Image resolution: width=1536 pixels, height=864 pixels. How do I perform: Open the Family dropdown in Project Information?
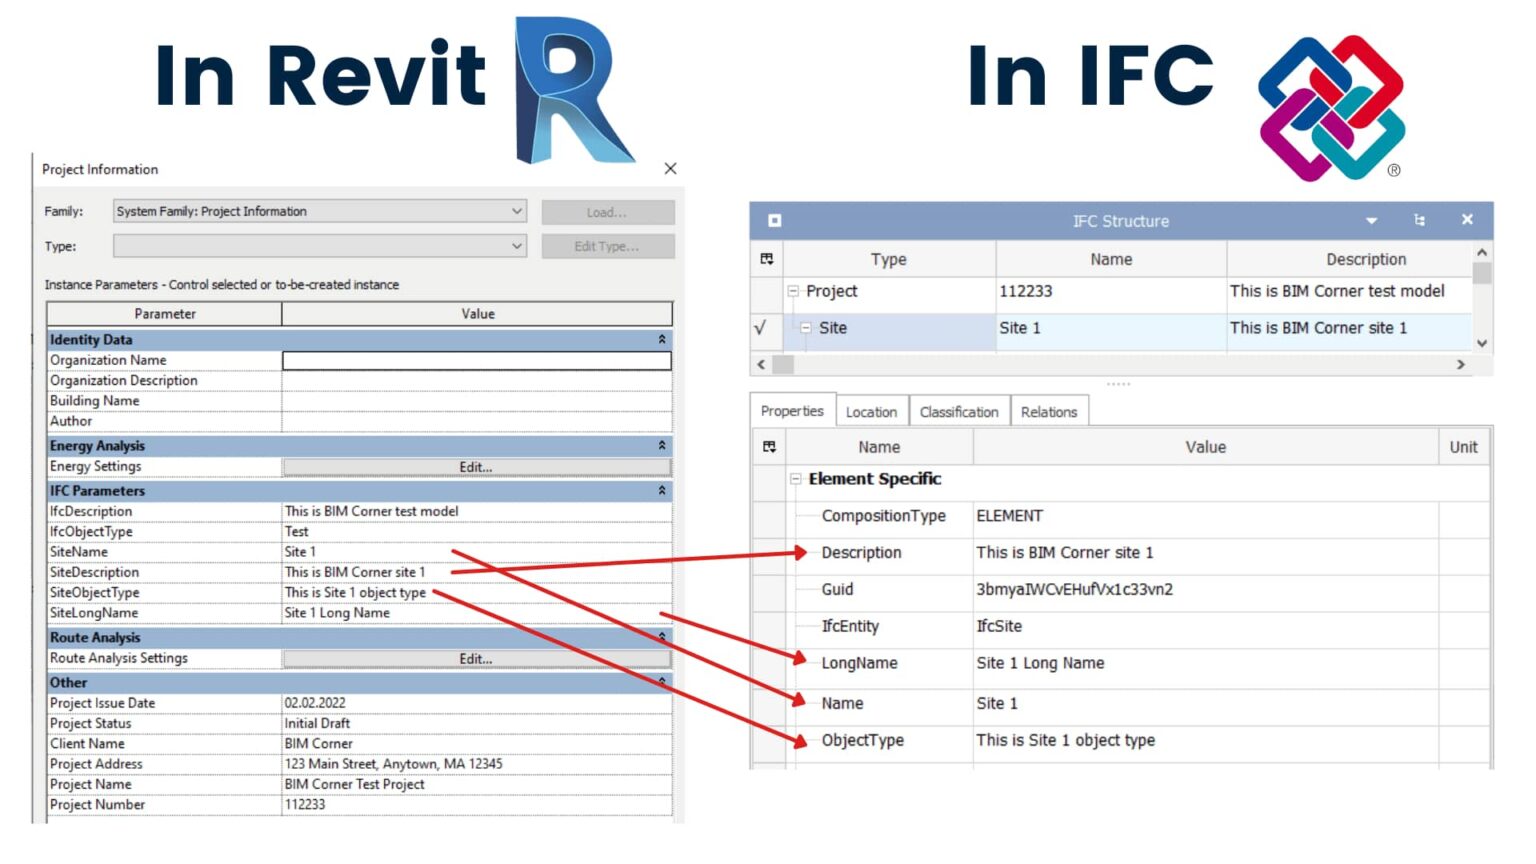tap(517, 211)
